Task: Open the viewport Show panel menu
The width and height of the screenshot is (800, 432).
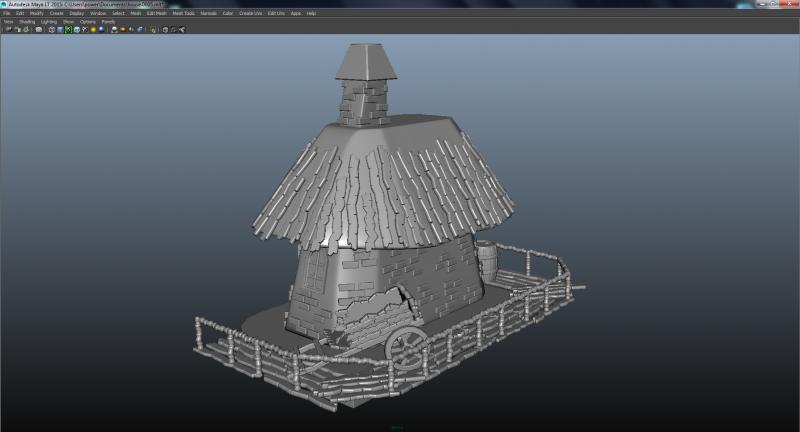Action: coord(68,22)
